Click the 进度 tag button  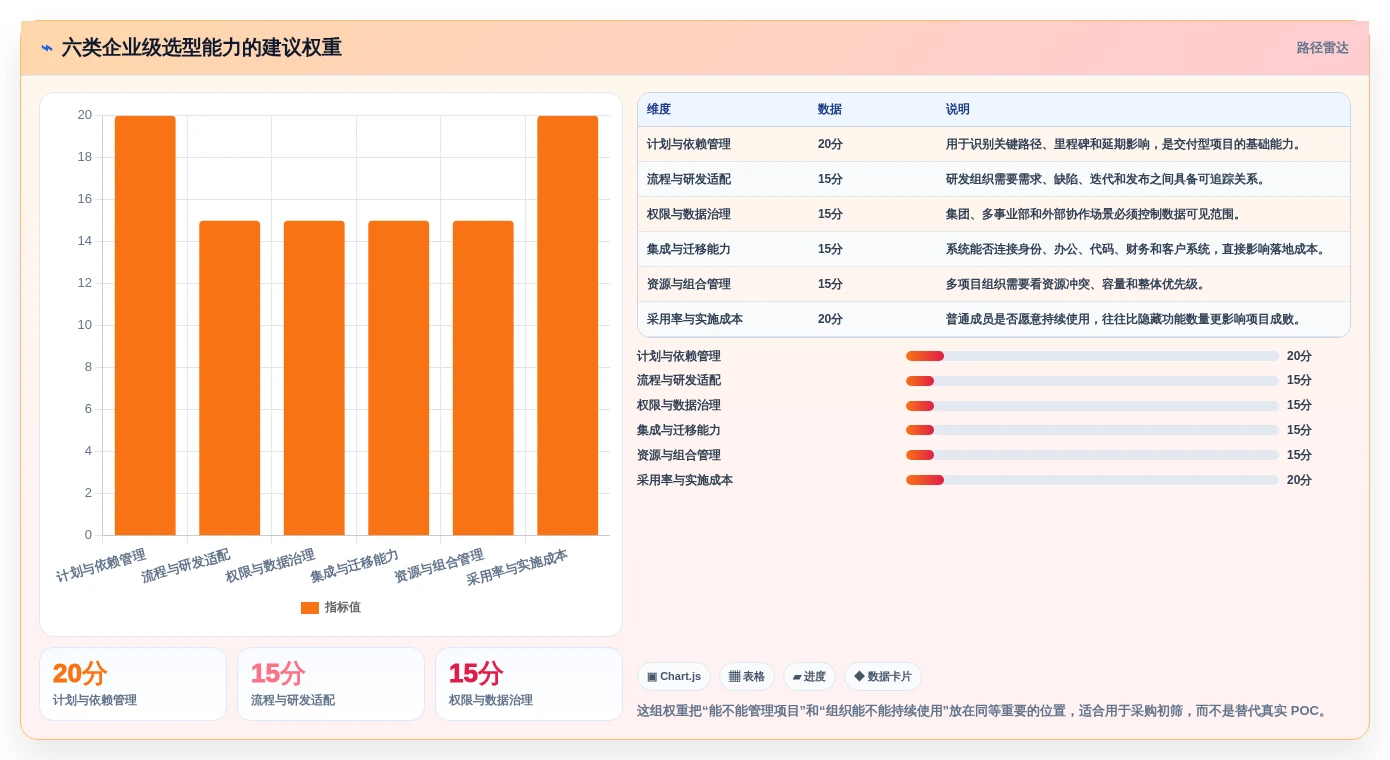[x=809, y=677]
